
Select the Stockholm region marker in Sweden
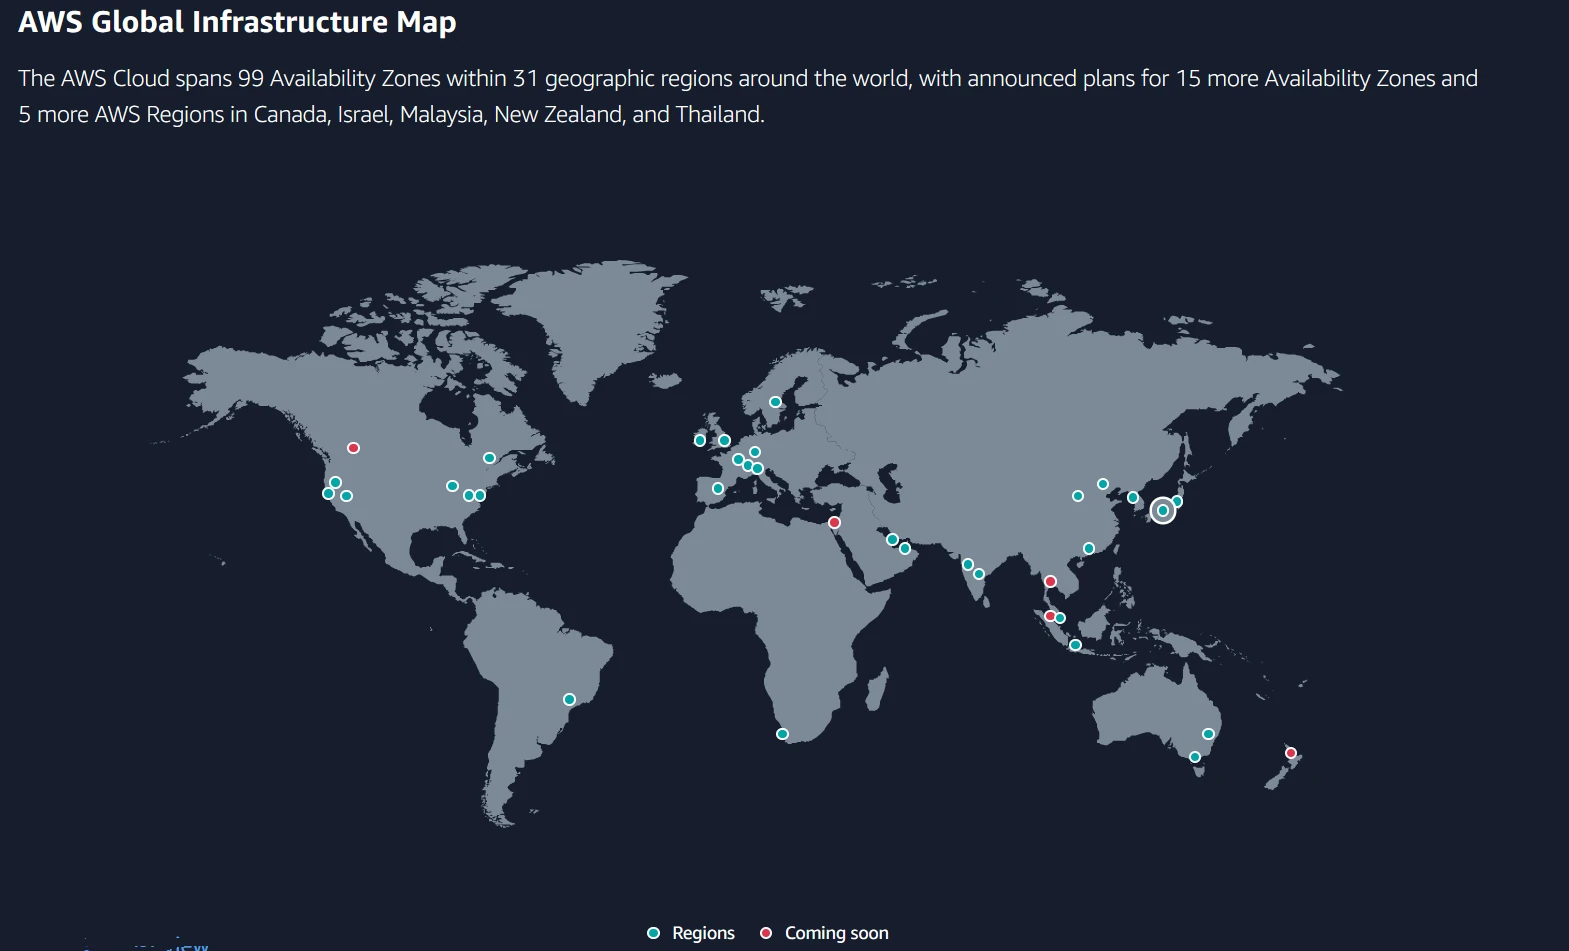tap(775, 402)
